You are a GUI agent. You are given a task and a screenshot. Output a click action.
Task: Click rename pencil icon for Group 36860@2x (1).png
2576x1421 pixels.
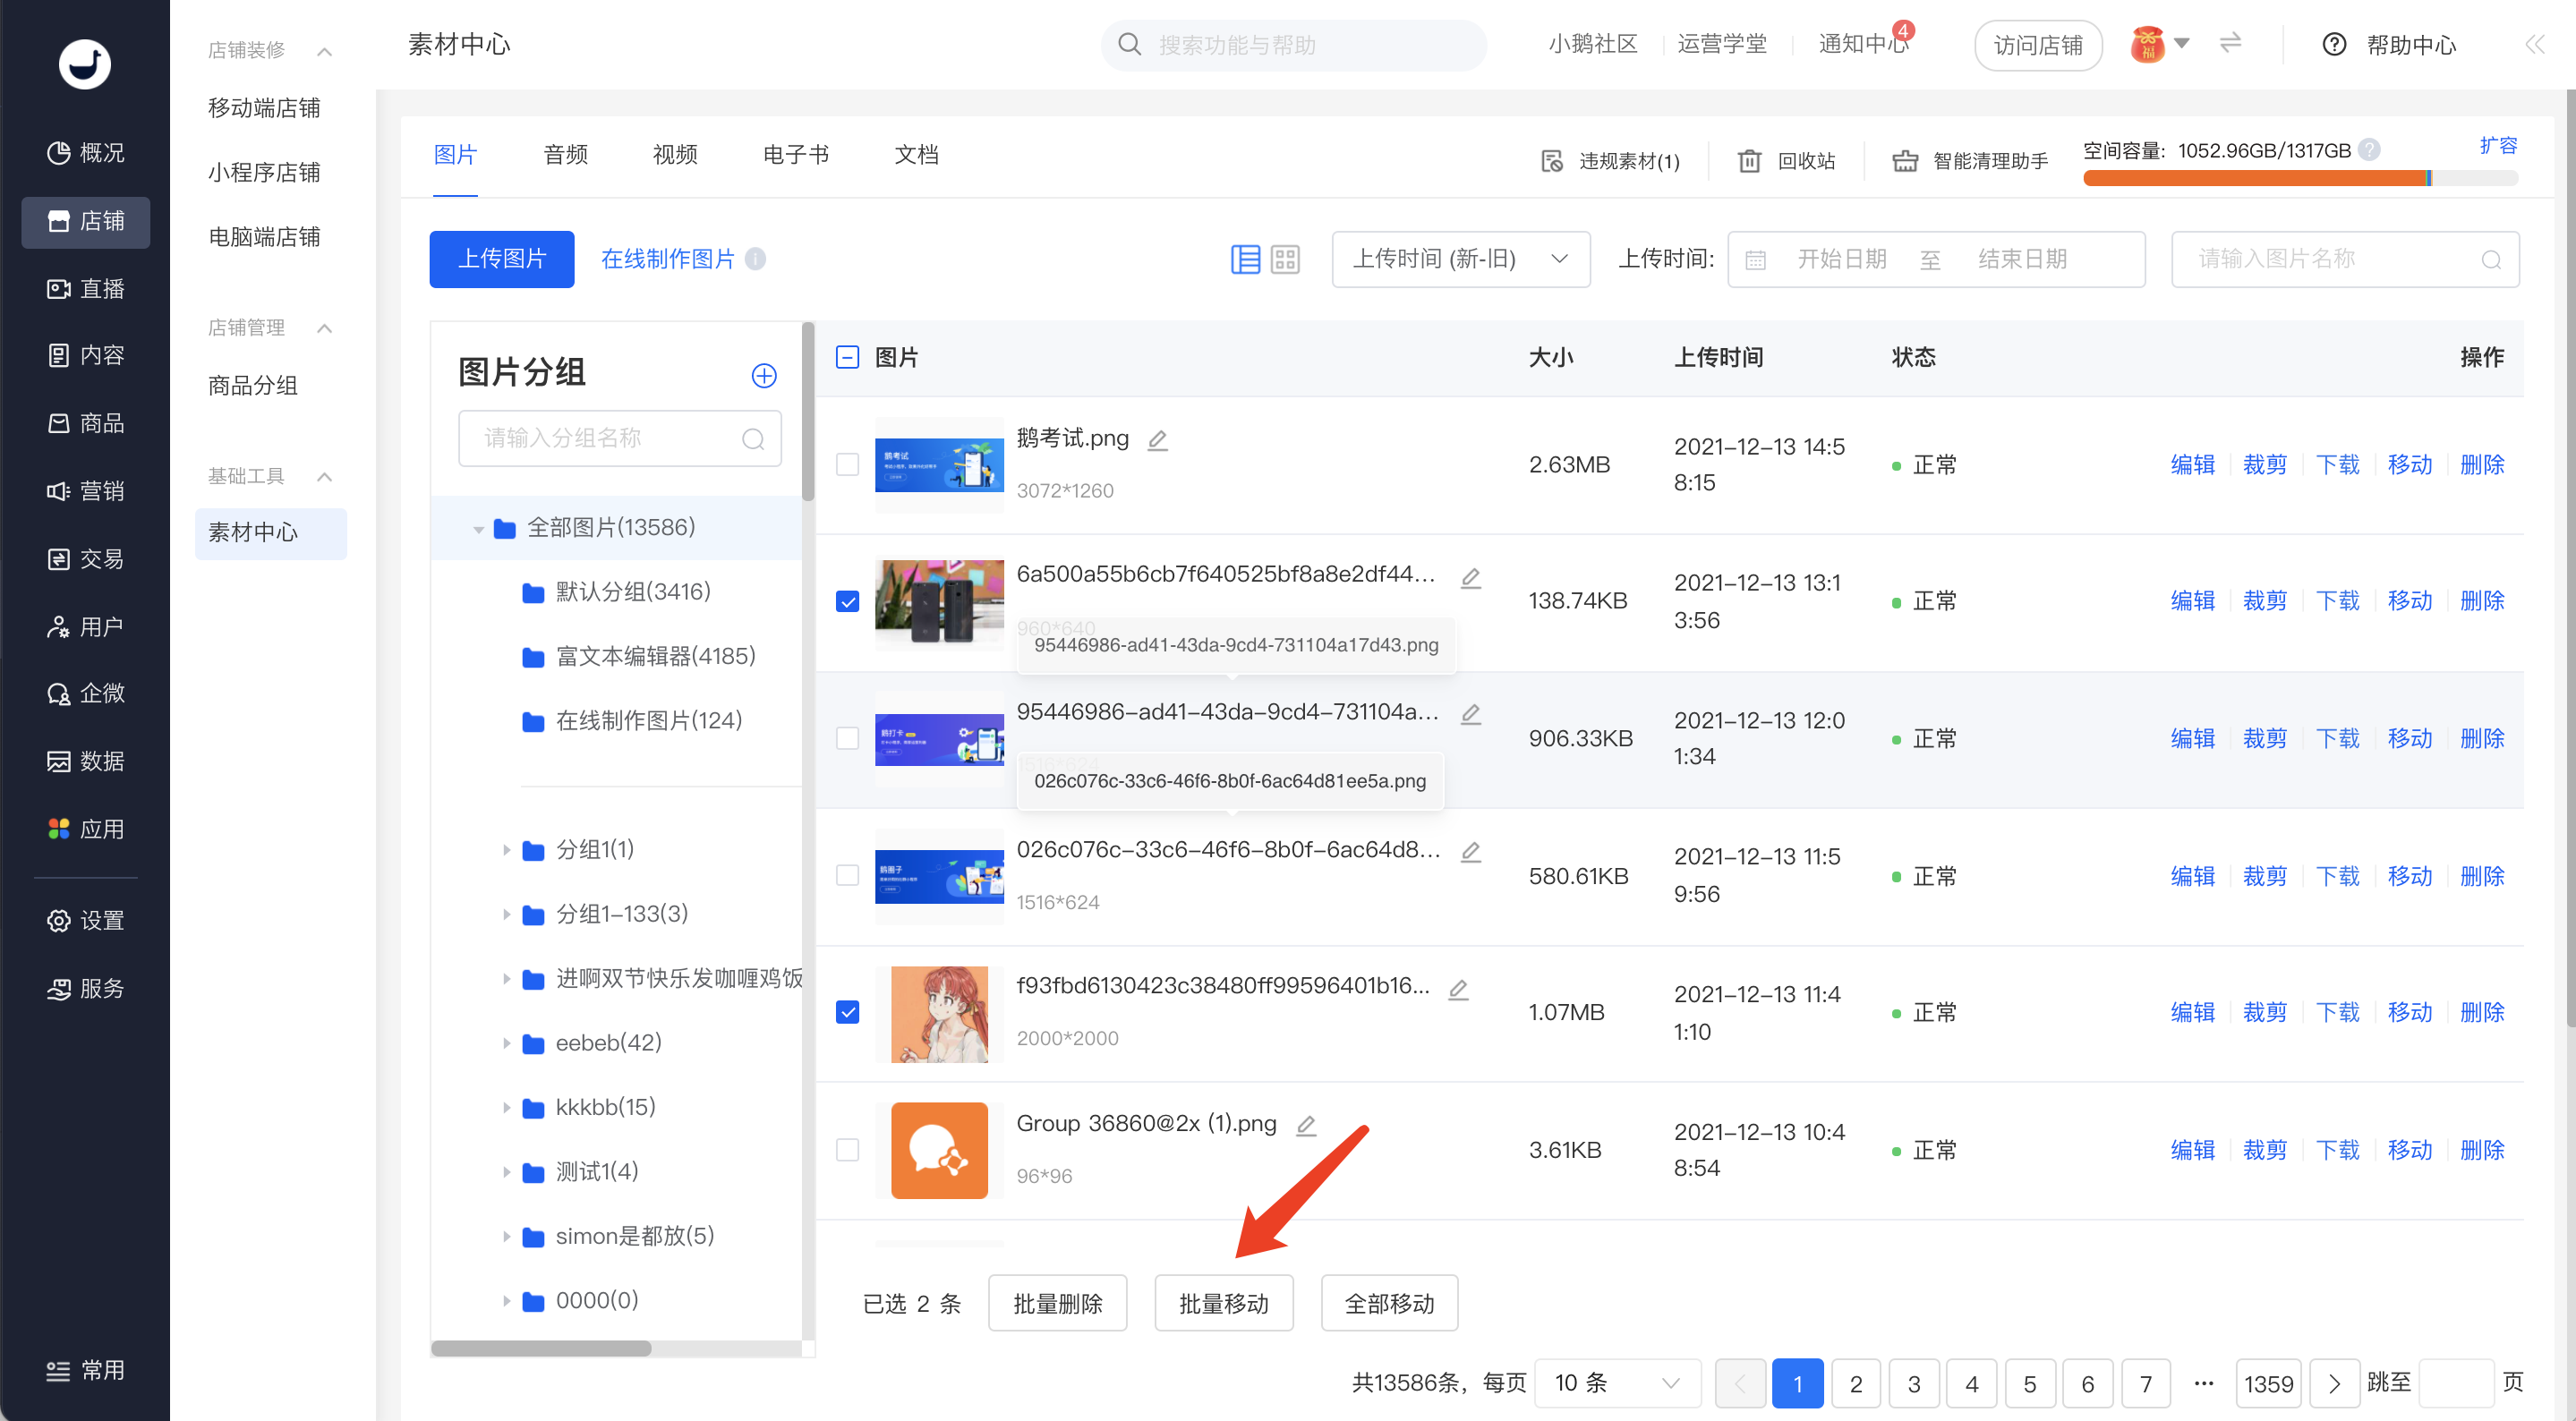tap(1306, 1125)
